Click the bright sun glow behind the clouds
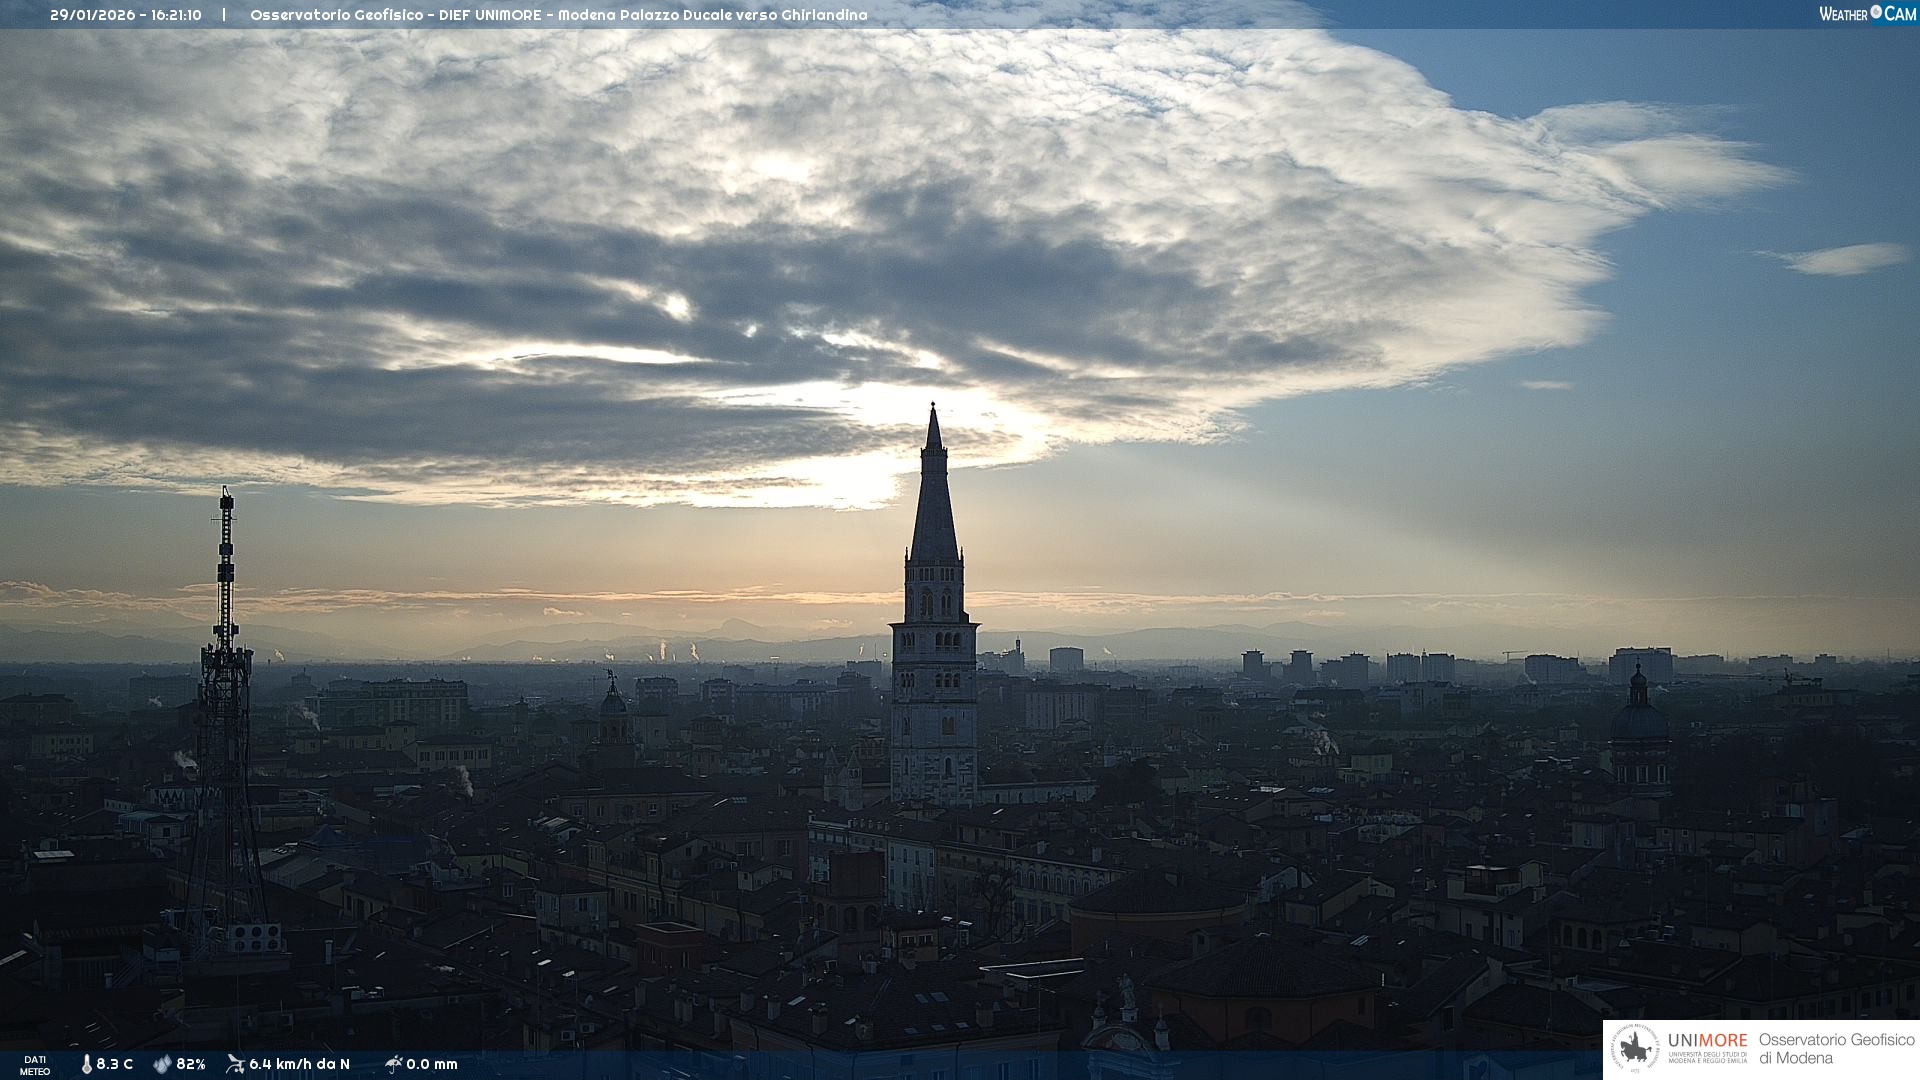 pos(860,470)
